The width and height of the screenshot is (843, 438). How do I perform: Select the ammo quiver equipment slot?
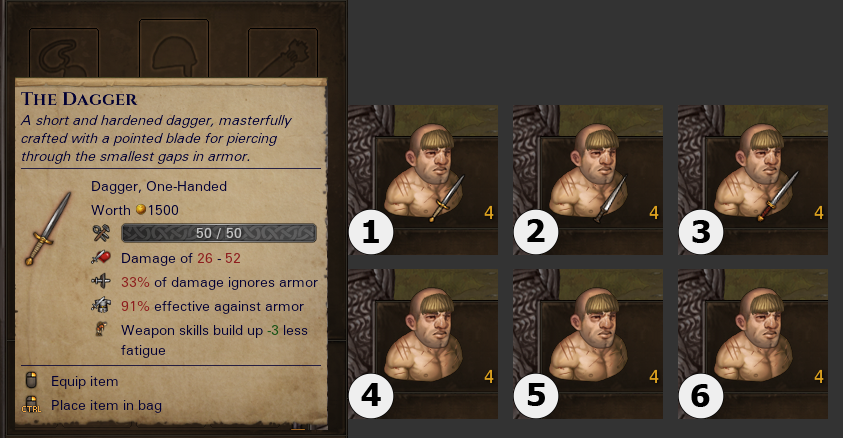(x=283, y=53)
